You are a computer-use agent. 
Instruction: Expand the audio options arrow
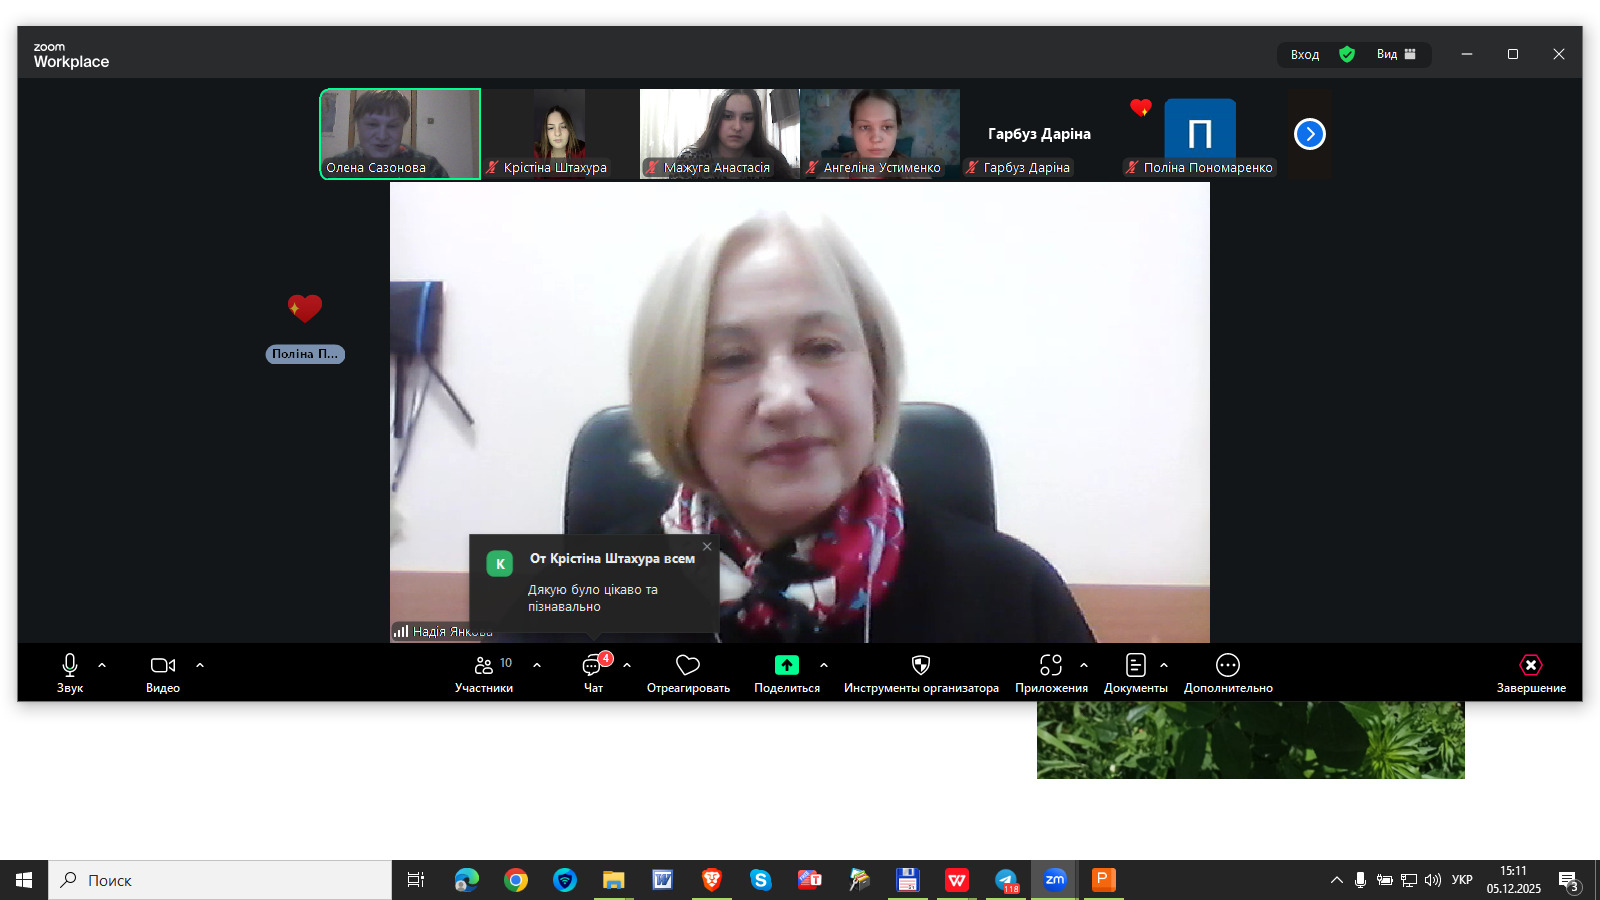[102, 665]
